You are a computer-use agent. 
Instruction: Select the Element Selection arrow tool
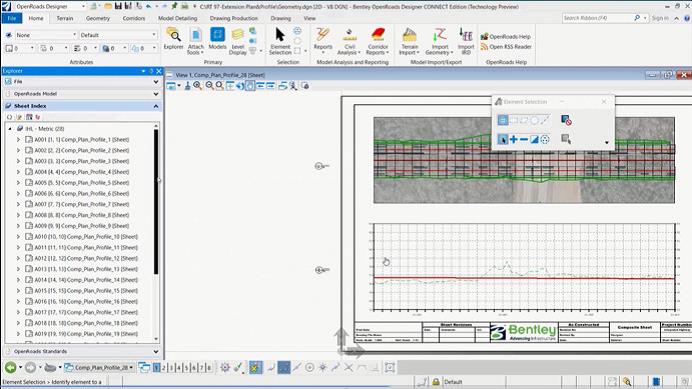[280, 41]
